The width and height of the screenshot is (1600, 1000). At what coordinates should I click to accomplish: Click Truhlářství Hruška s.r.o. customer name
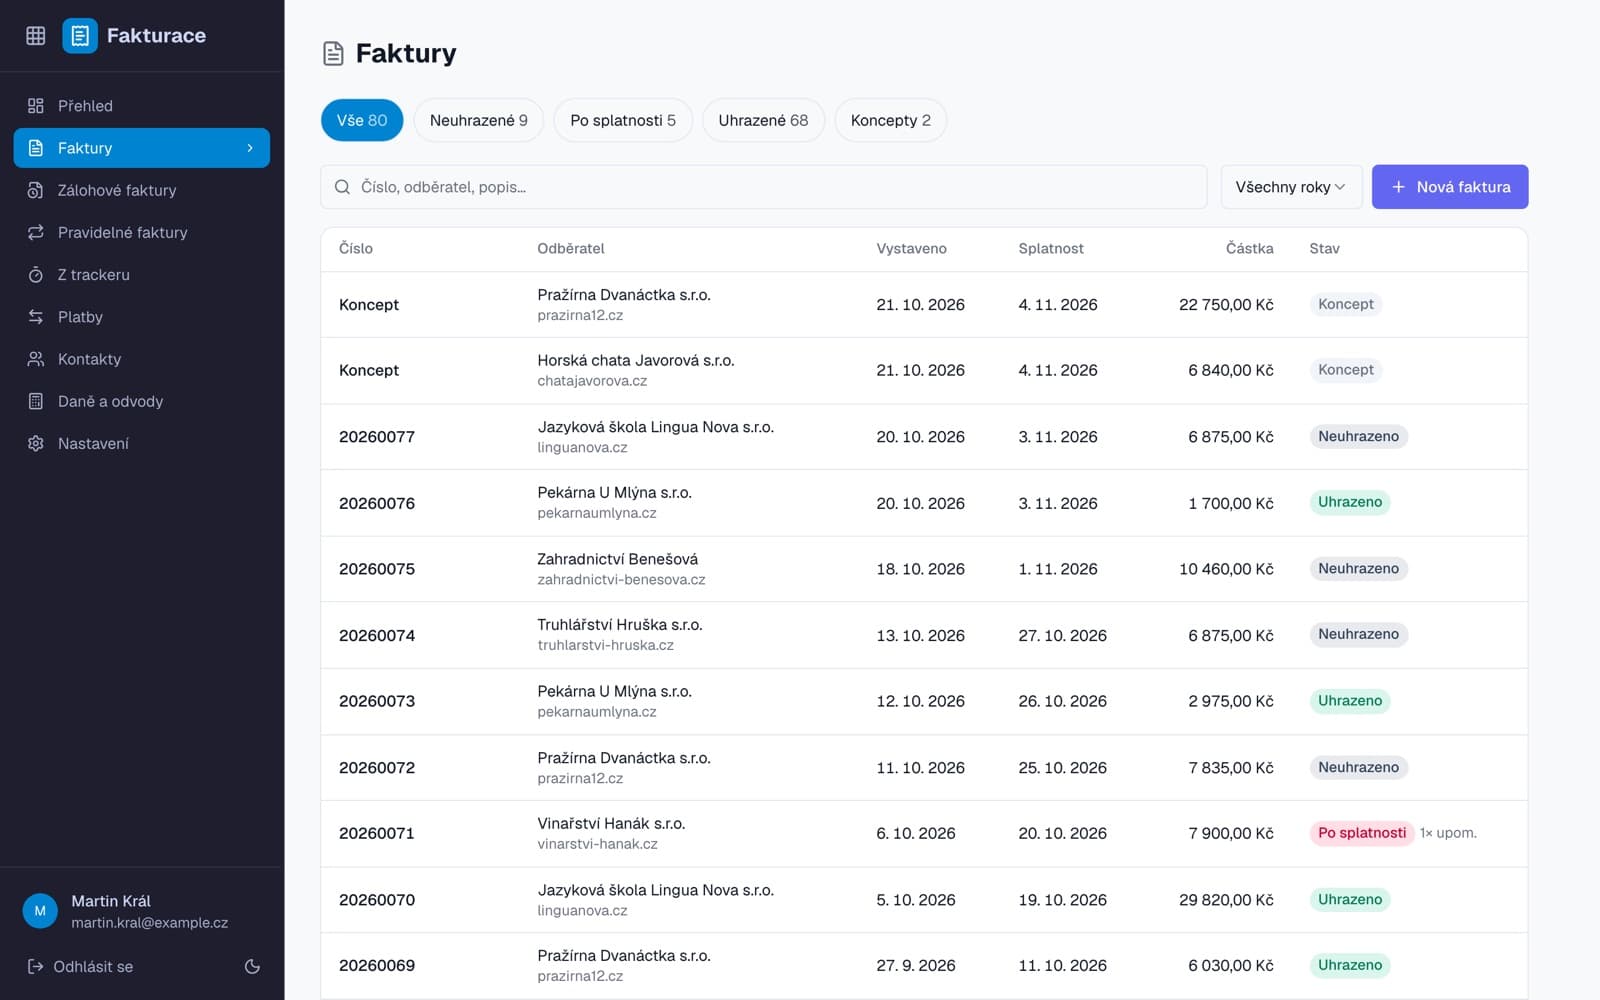(x=620, y=625)
